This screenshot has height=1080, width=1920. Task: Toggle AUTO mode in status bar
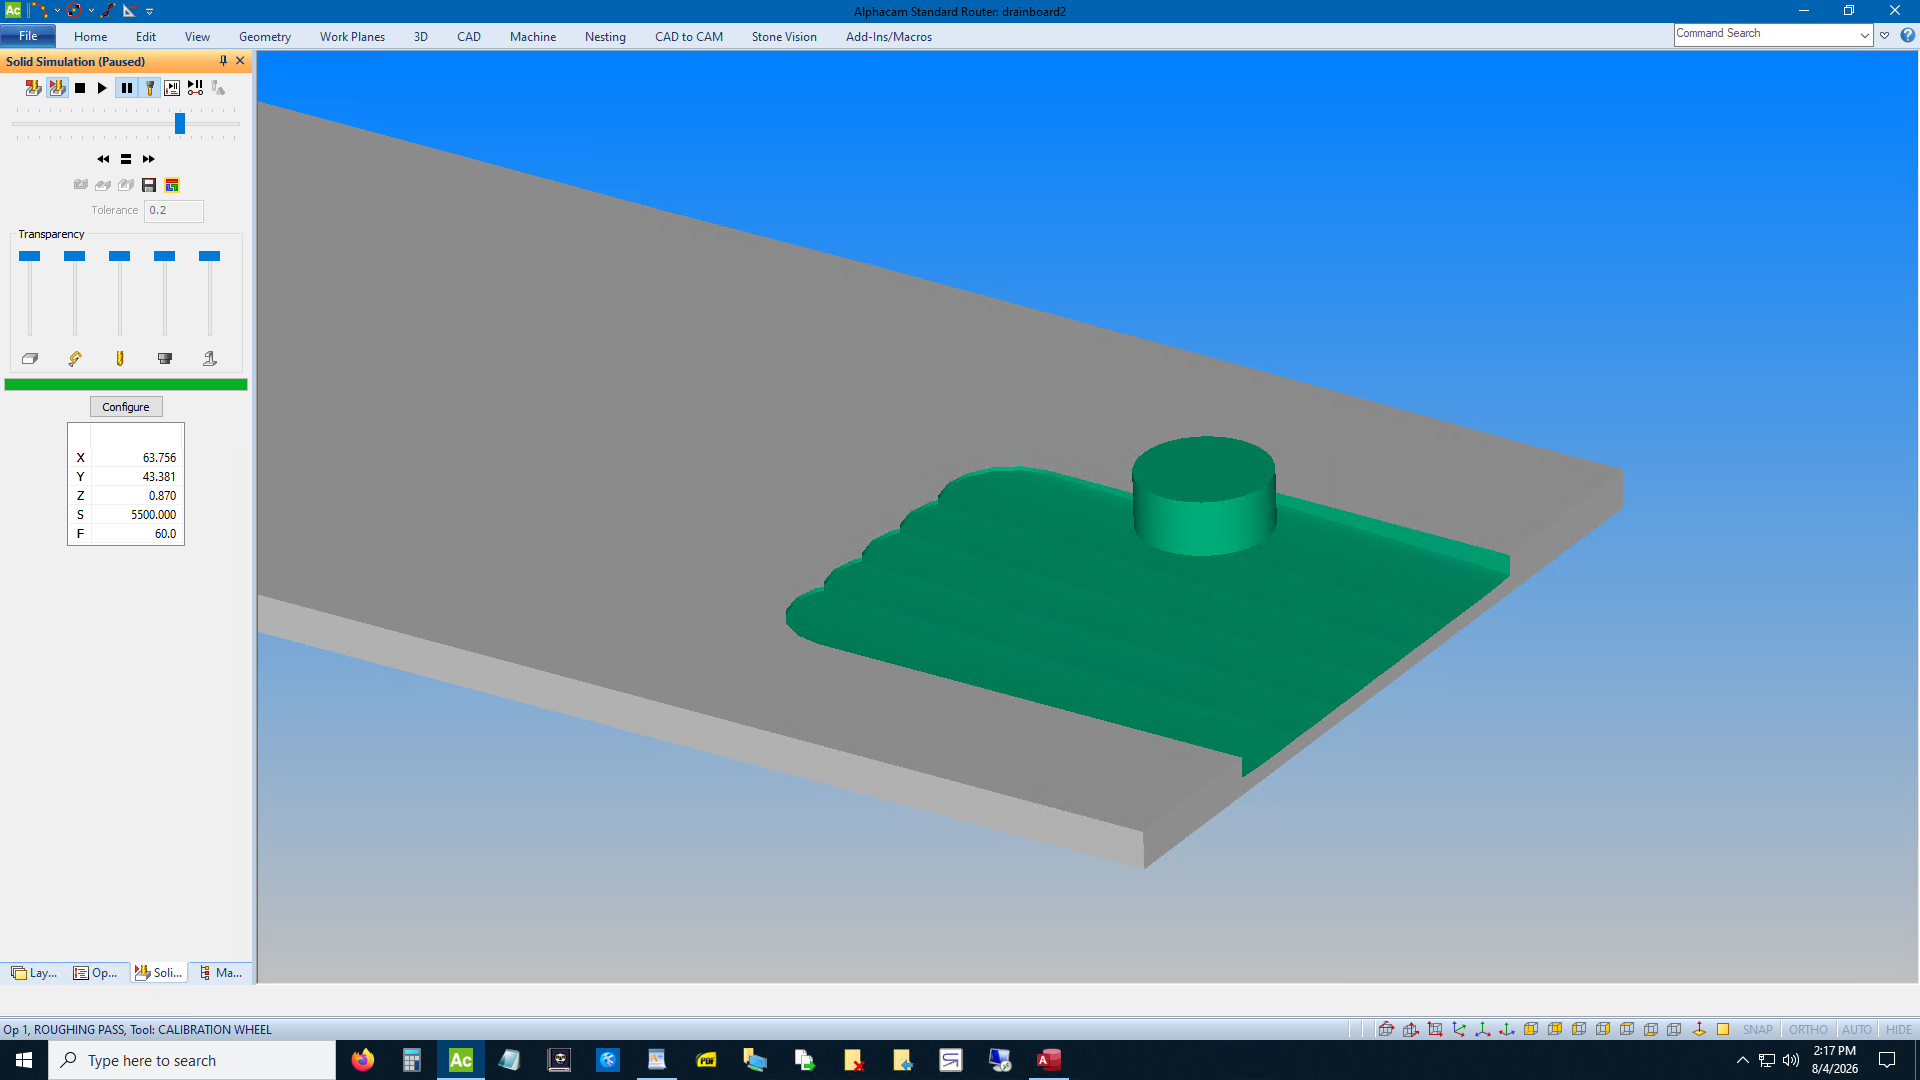tap(1856, 1030)
